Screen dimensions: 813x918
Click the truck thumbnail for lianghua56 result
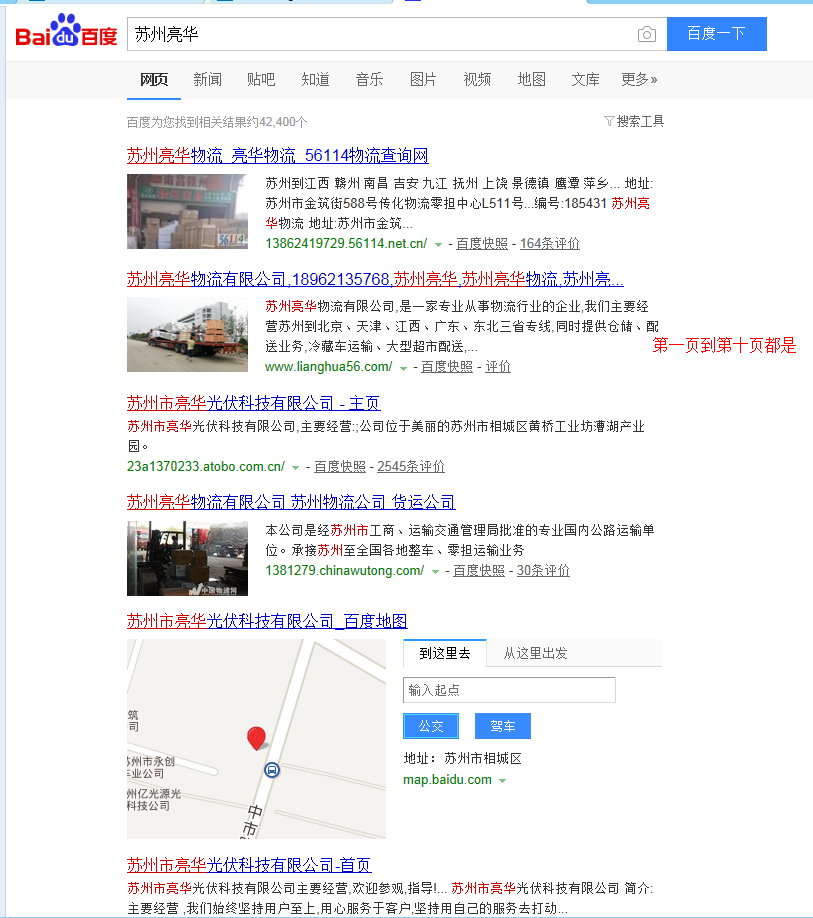pos(187,334)
